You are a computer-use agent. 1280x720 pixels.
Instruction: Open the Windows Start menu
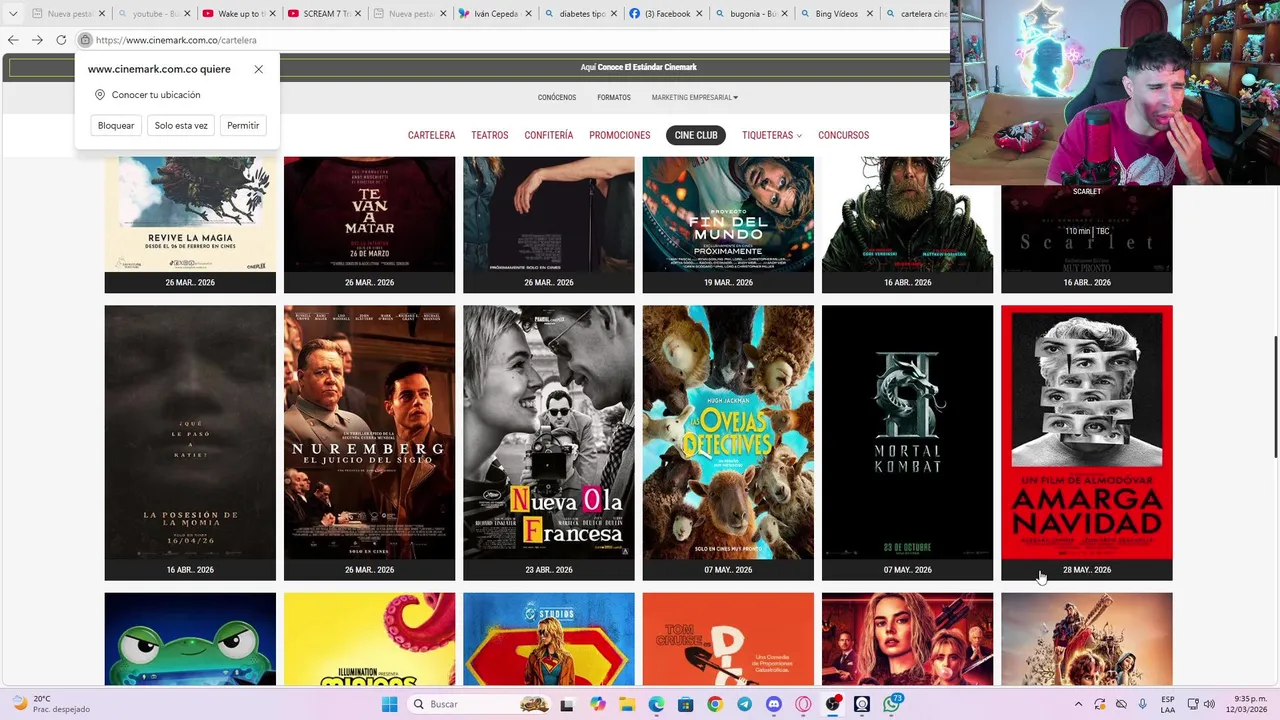[x=389, y=704]
